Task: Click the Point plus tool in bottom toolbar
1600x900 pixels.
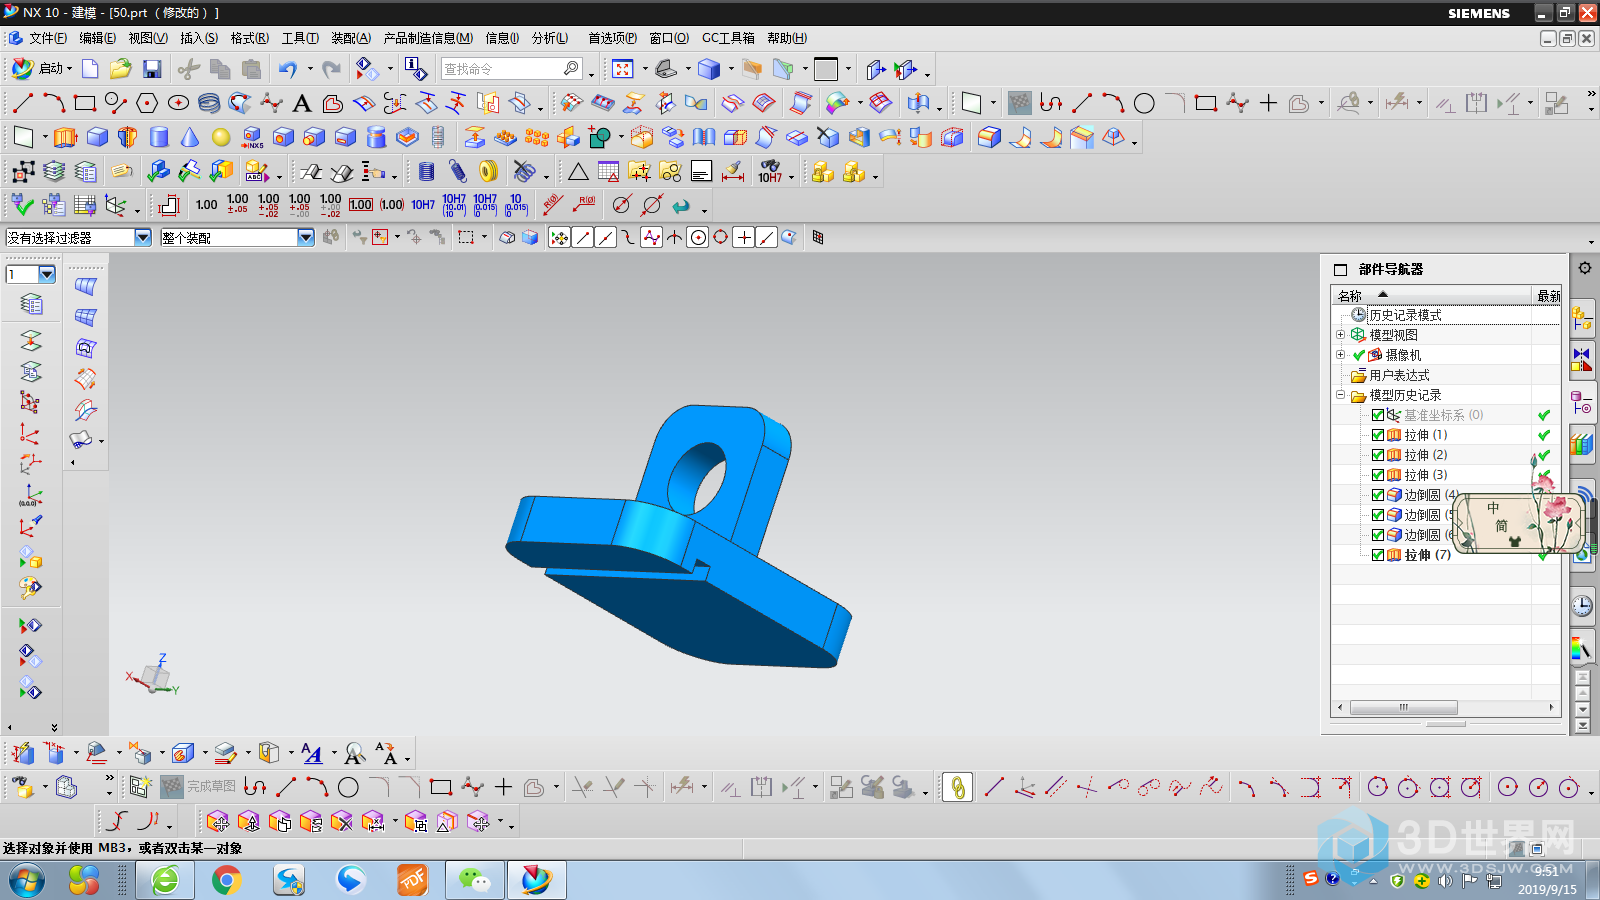Action: tap(503, 787)
